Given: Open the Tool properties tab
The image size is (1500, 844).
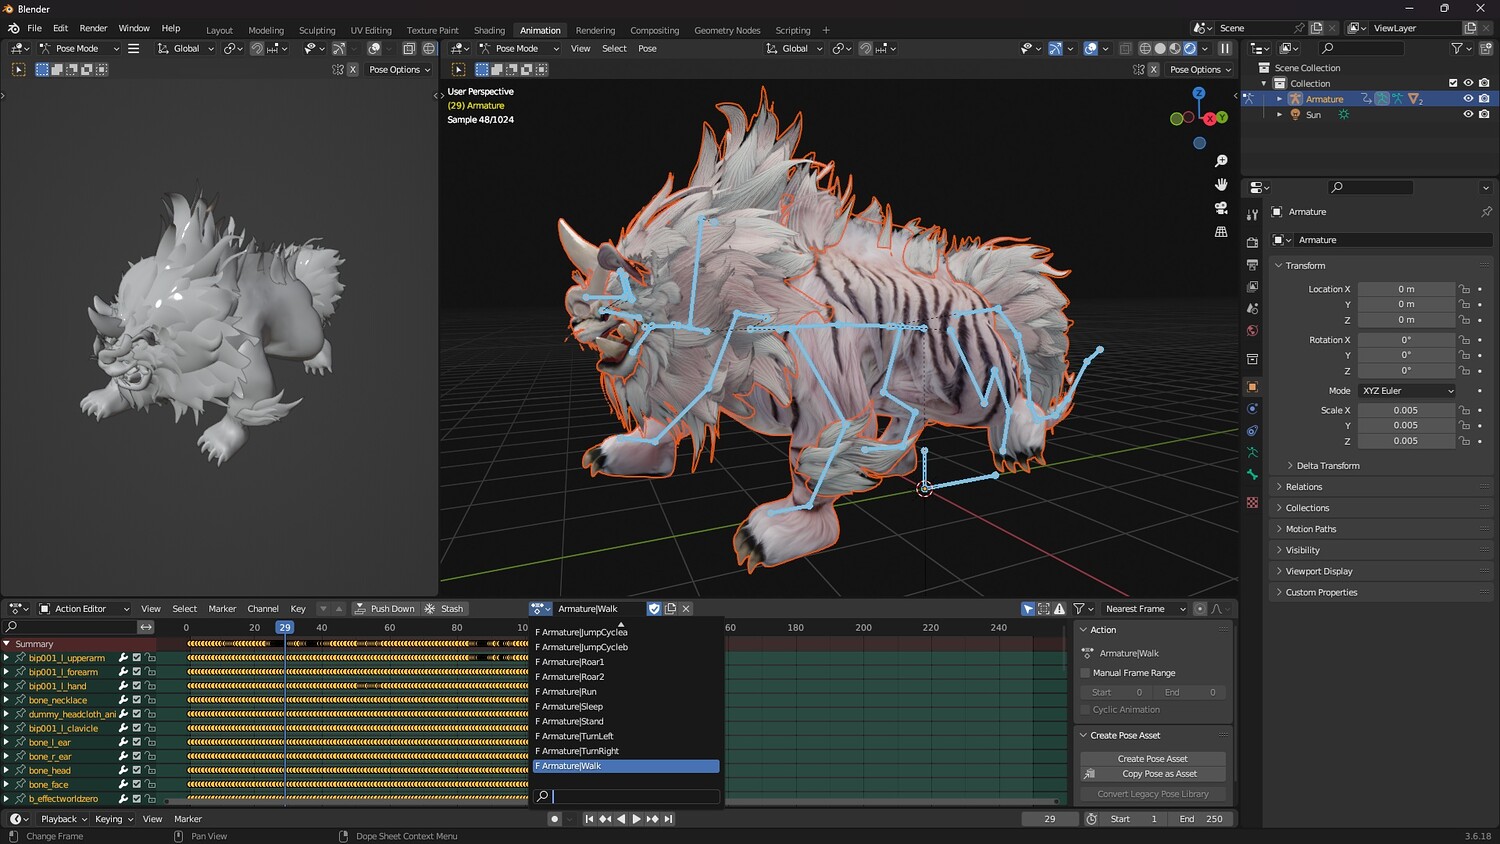Looking at the screenshot, I should pos(1252,214).
